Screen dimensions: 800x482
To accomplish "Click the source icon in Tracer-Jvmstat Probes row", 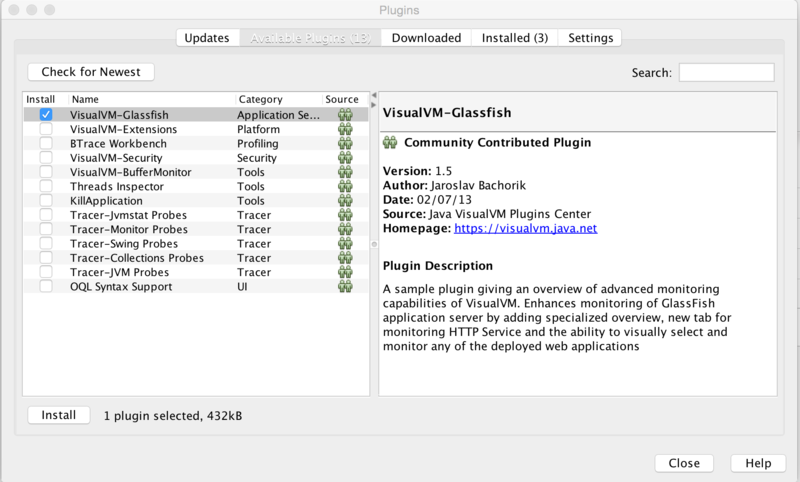I will click(x=345, y=215).
